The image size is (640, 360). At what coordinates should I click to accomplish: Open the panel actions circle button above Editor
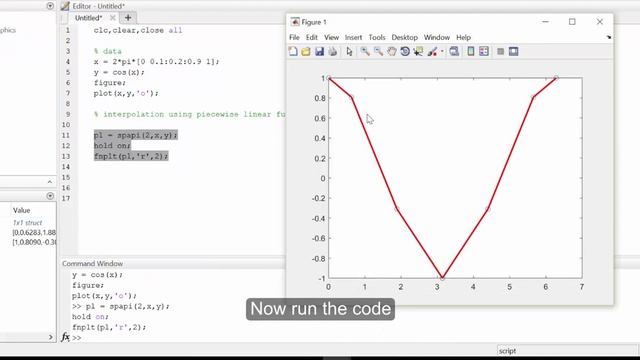coord(50,6)
